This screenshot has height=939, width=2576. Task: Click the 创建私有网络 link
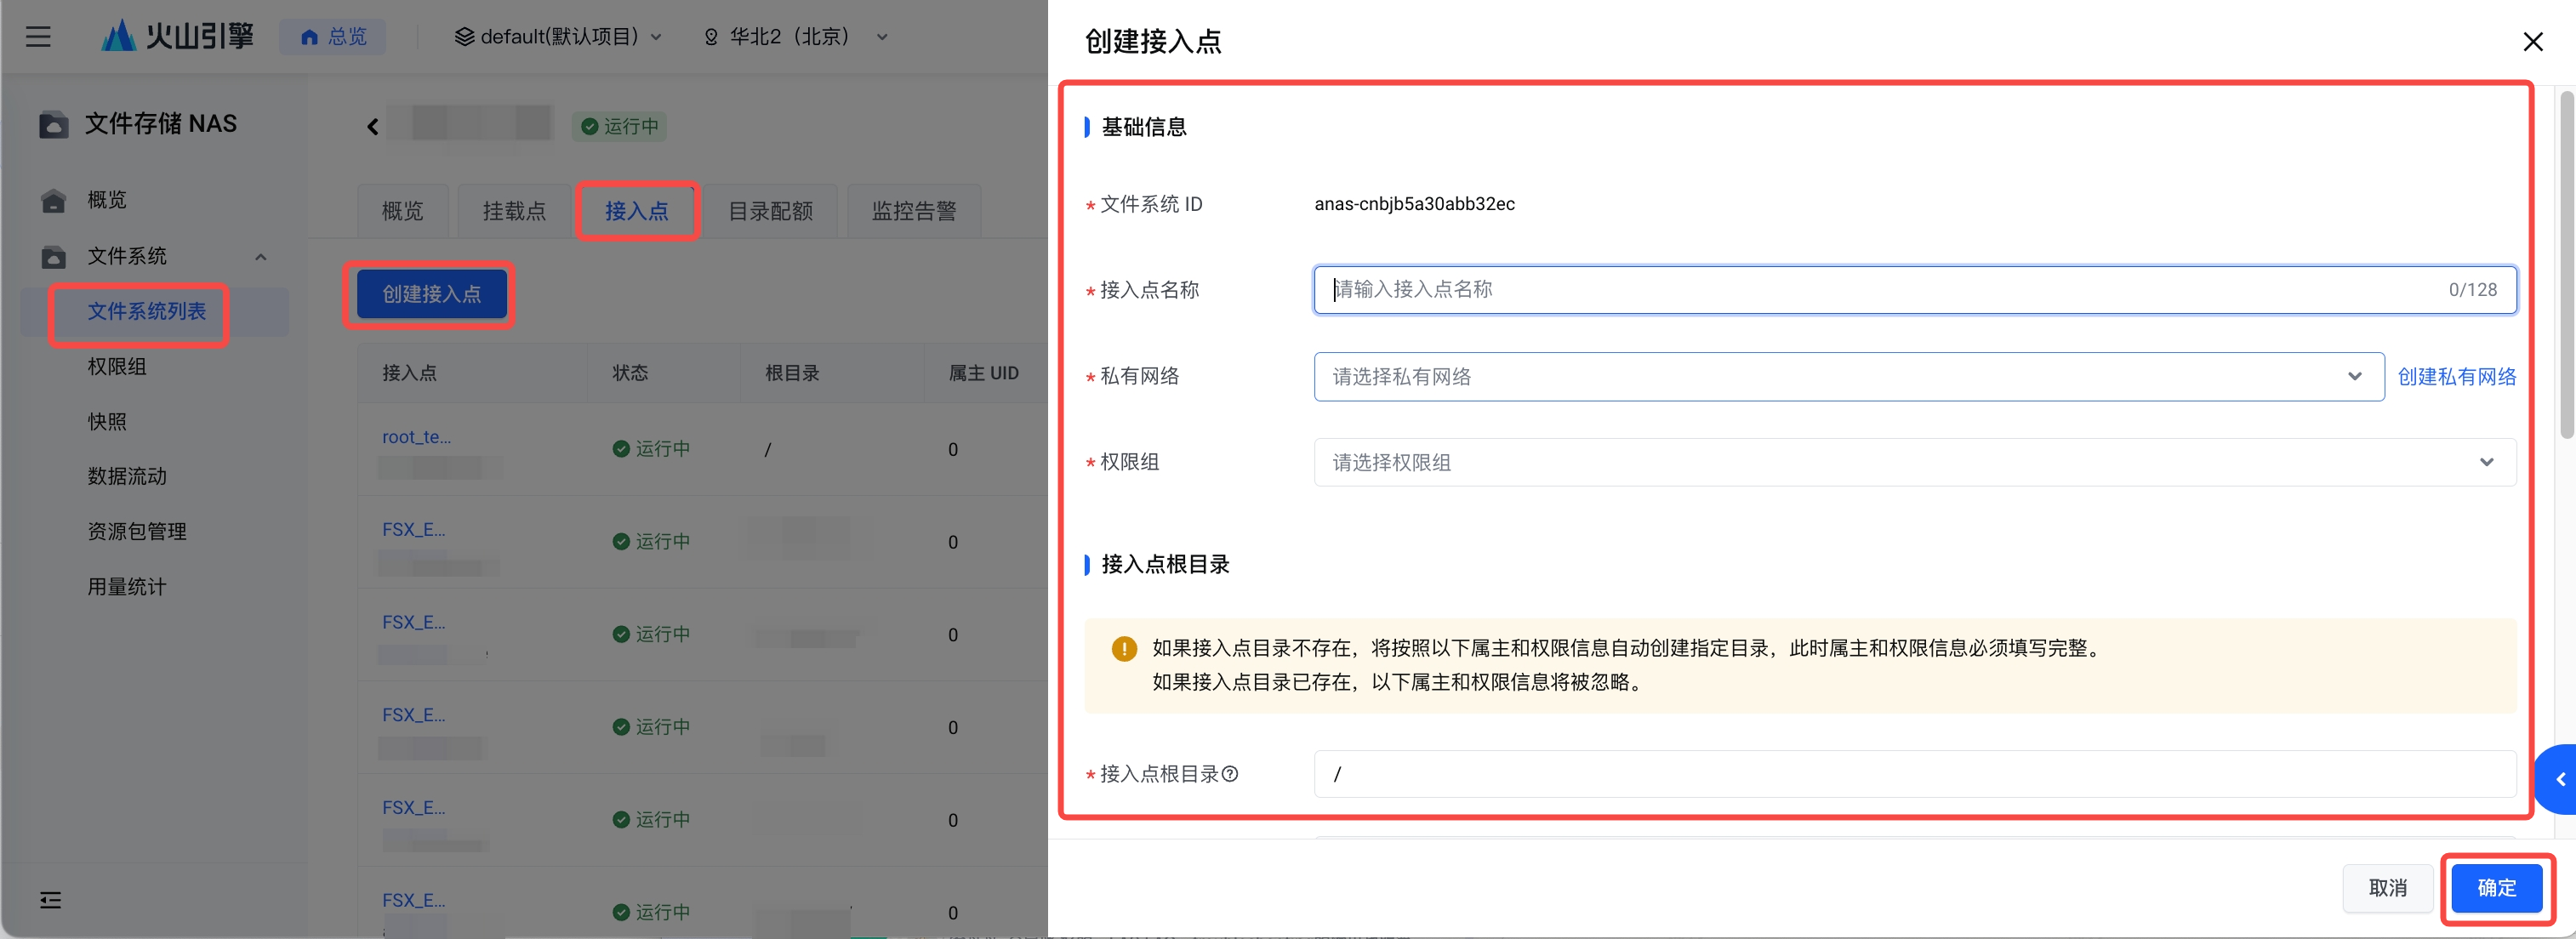click(2456, 377)
